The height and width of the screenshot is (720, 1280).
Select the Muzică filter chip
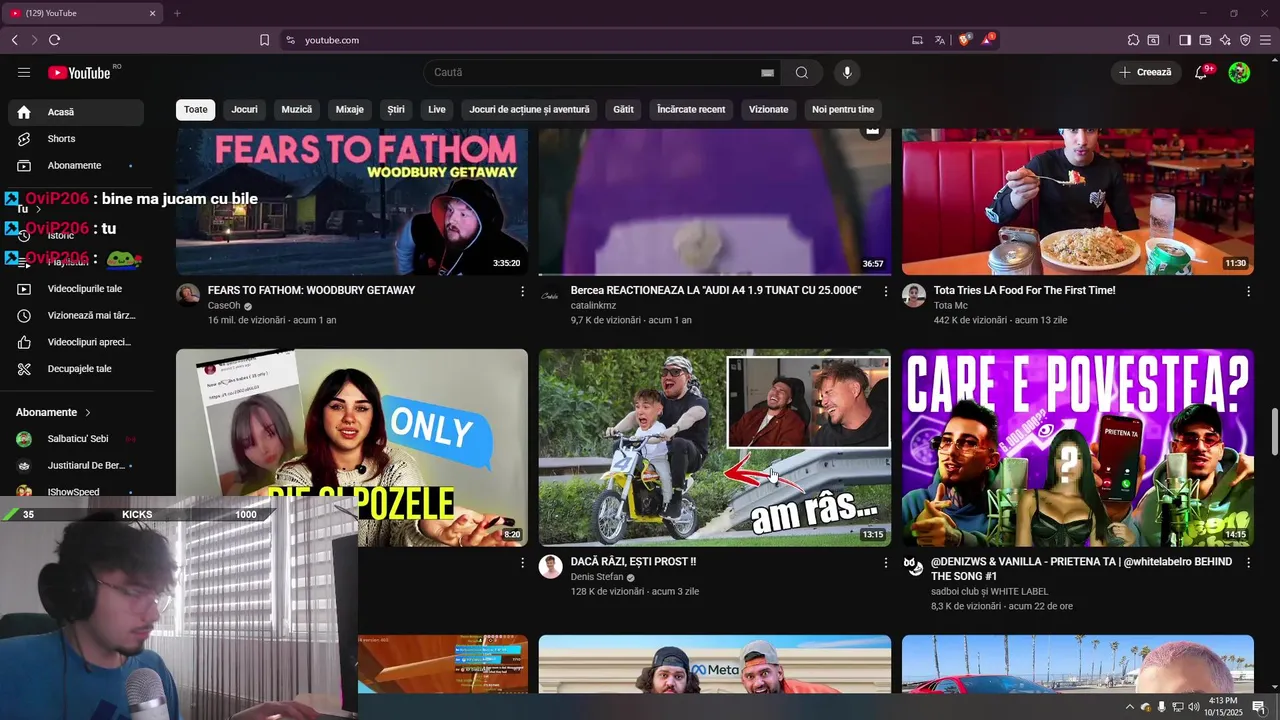297,110
